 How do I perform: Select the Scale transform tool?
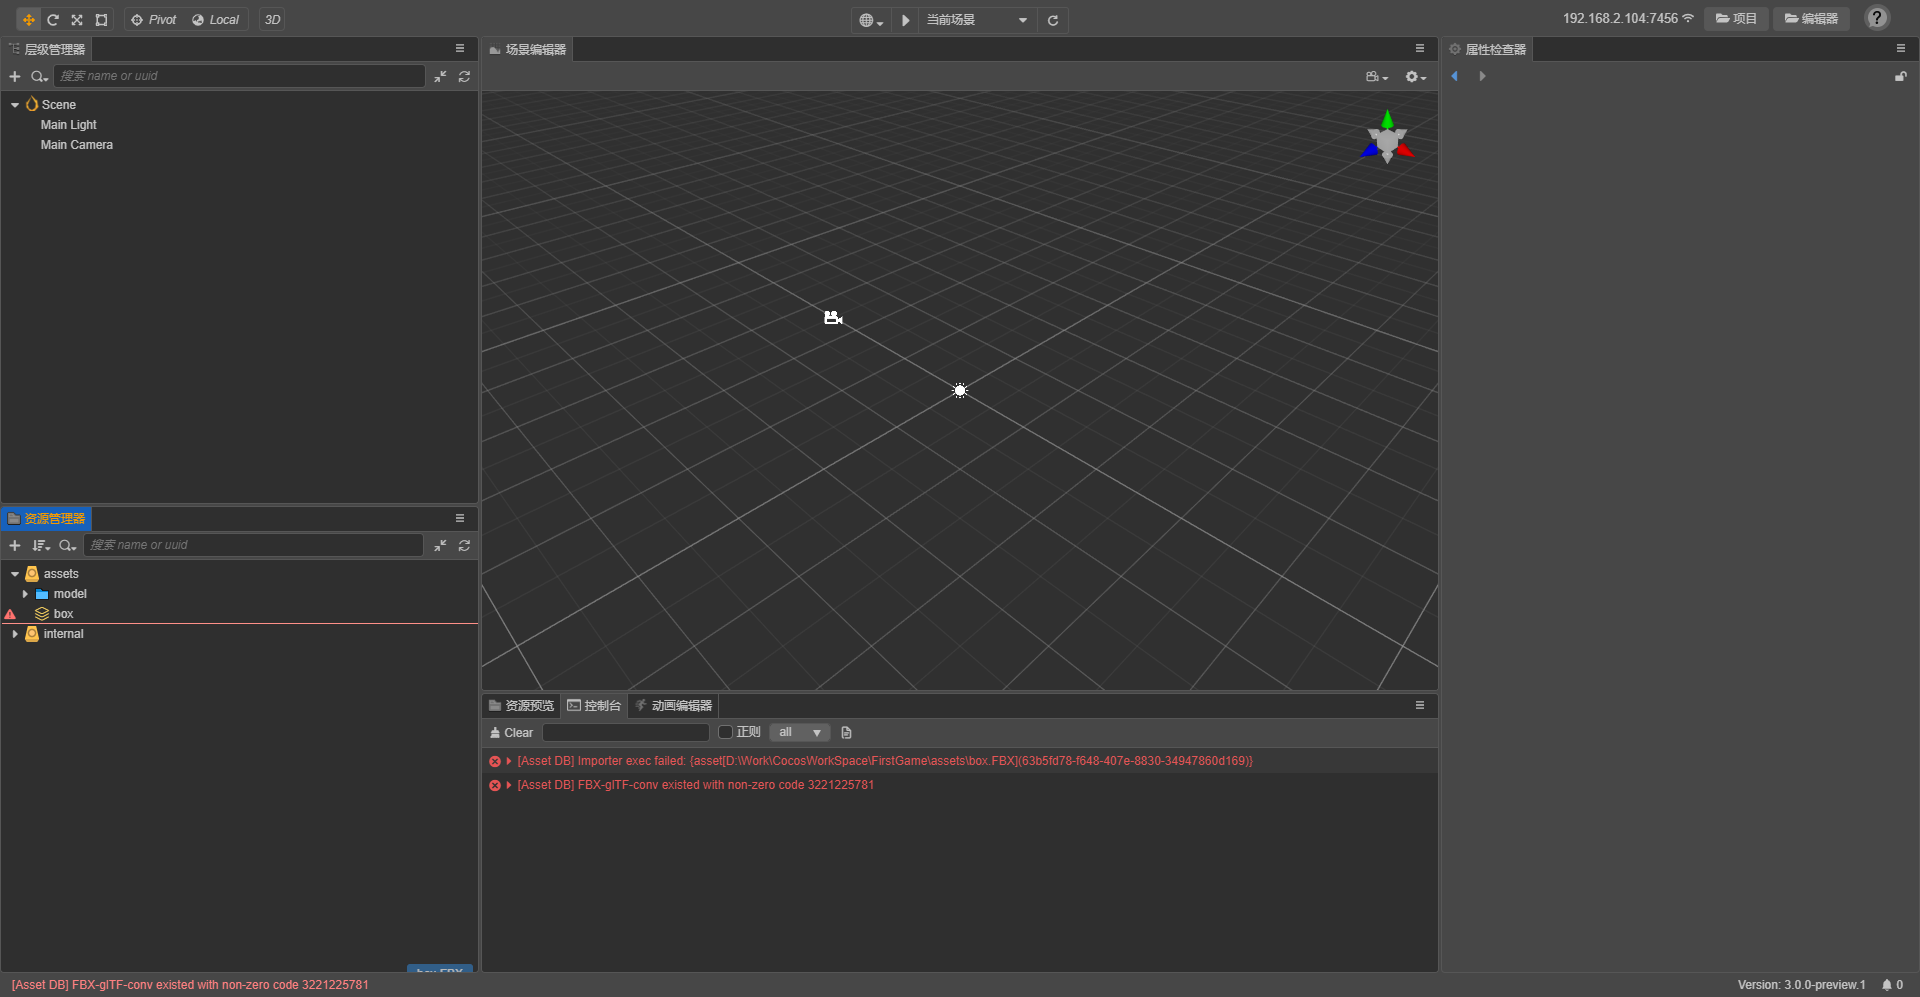pyautogui.click(x=77, y=20)
